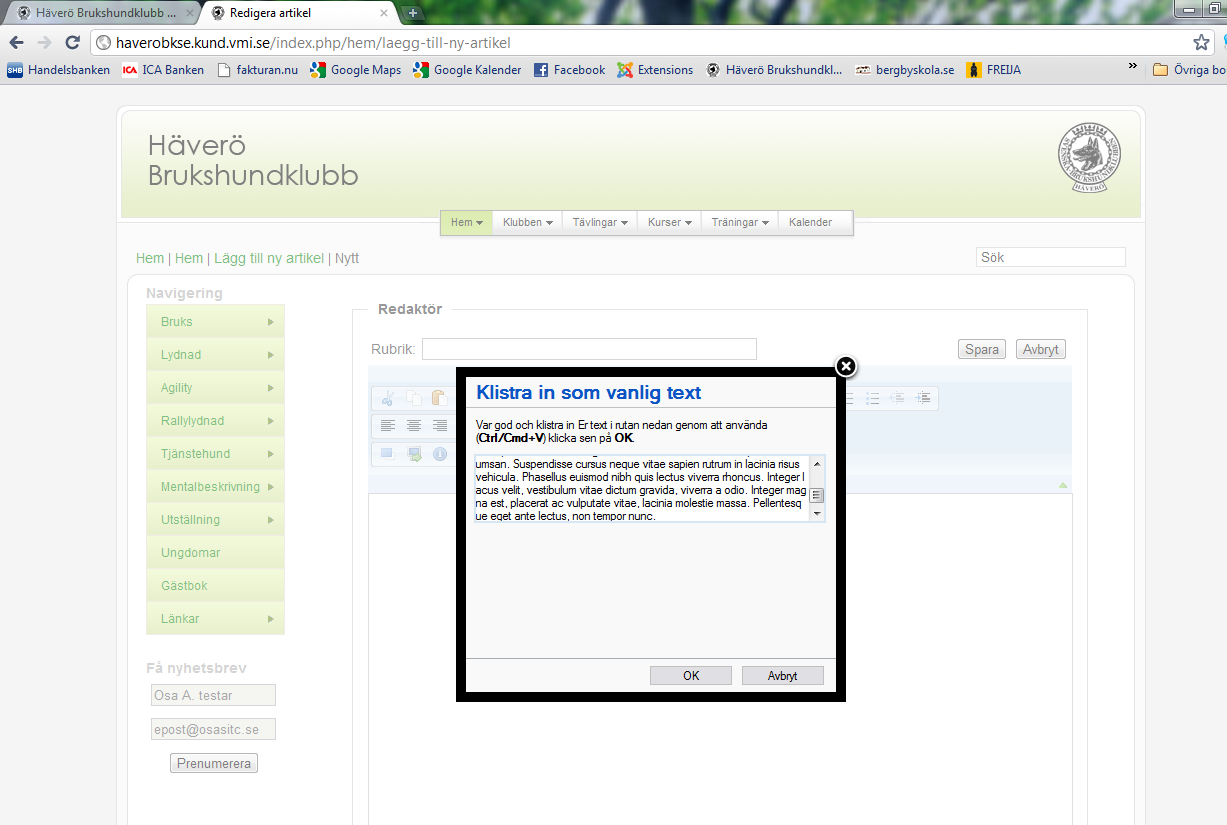The width and height of the screenshot is (1227, 825).
Task: Click the Maximize editor icon
Action: 388,454
